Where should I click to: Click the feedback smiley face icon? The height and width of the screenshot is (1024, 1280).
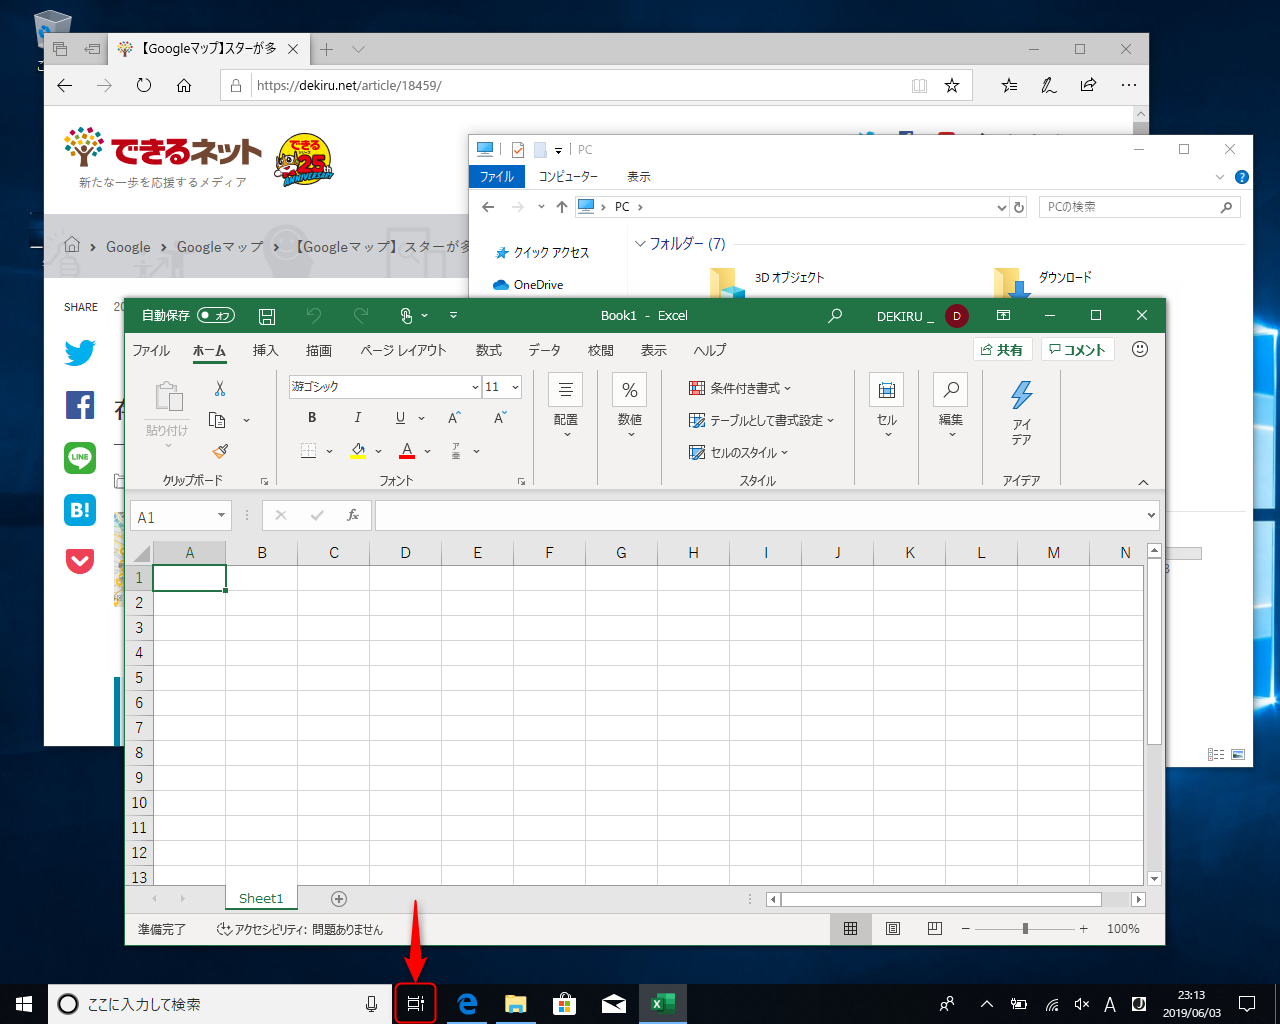tap(1140, 349)
